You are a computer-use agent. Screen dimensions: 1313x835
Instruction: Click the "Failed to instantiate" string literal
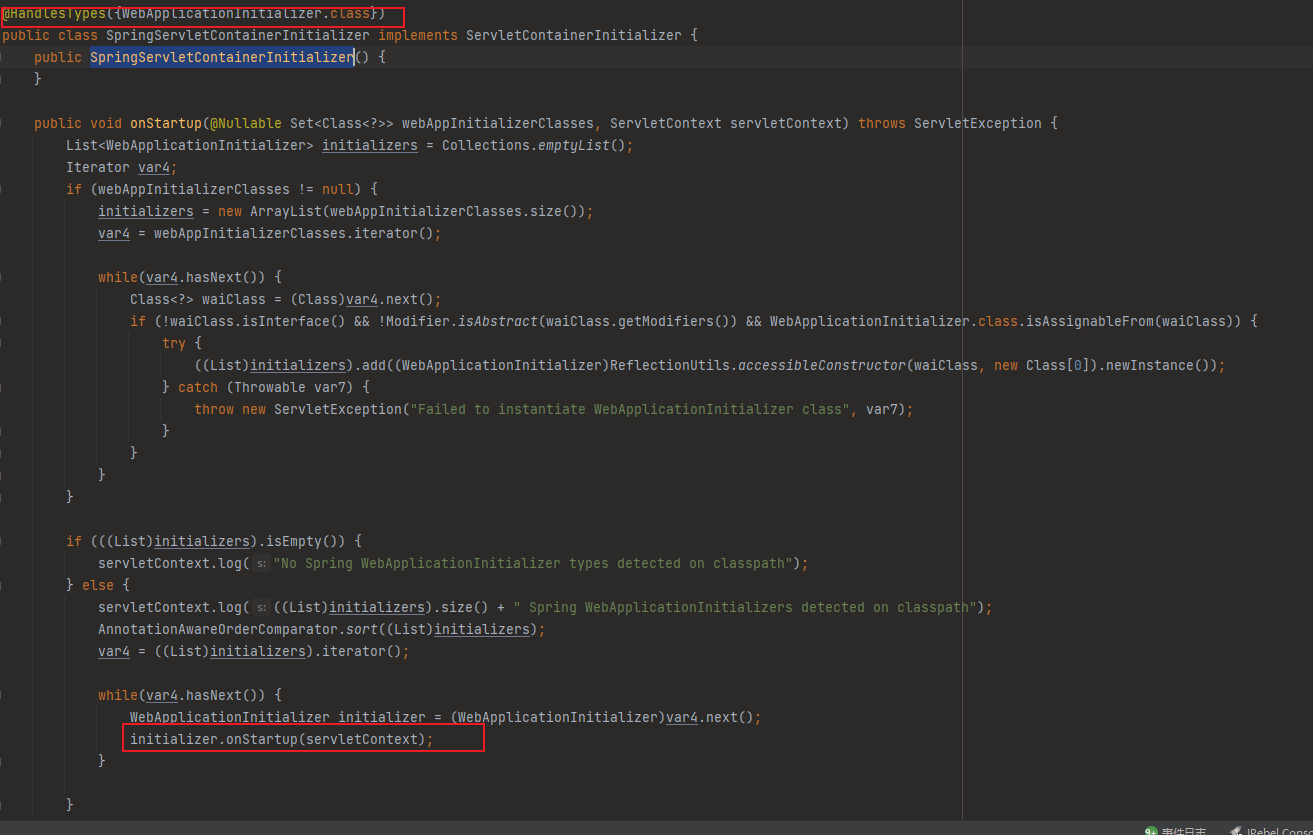click(x=630, y=410)
